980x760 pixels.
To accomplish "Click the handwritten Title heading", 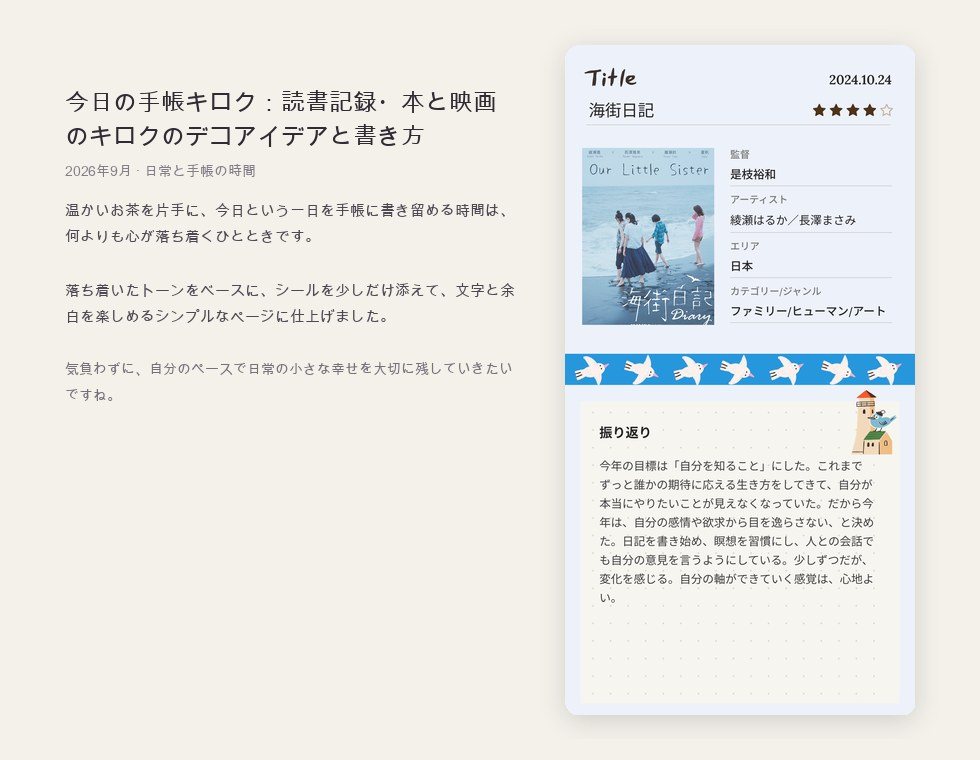I will (611, 78).
